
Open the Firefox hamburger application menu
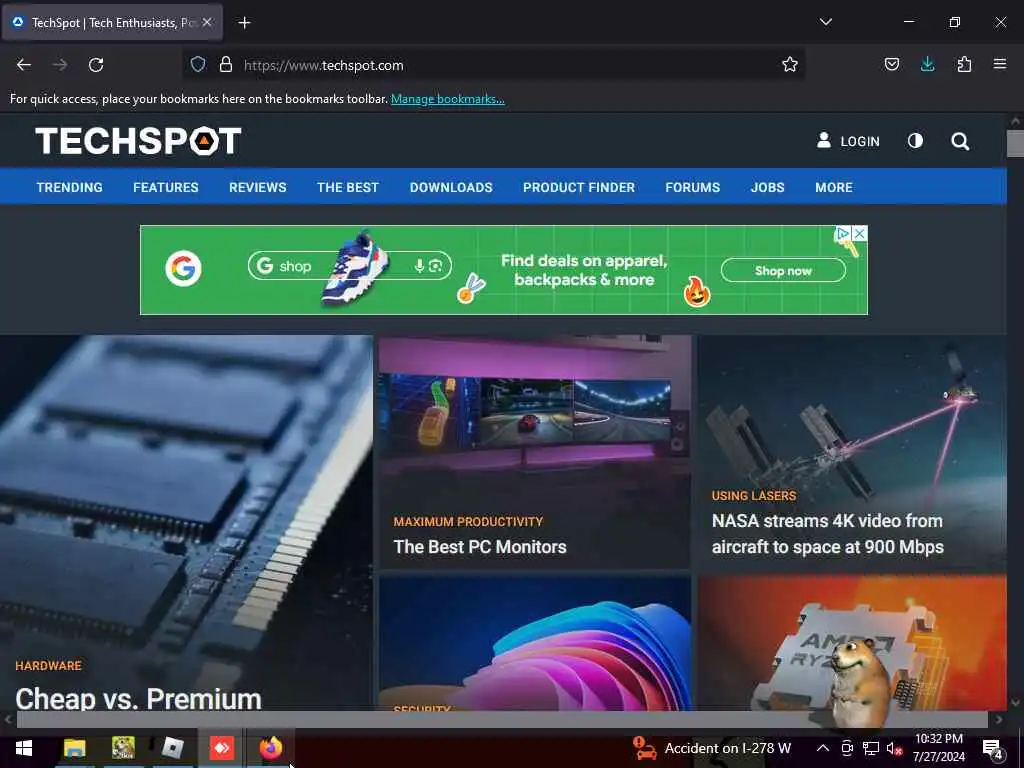[999, 64]
